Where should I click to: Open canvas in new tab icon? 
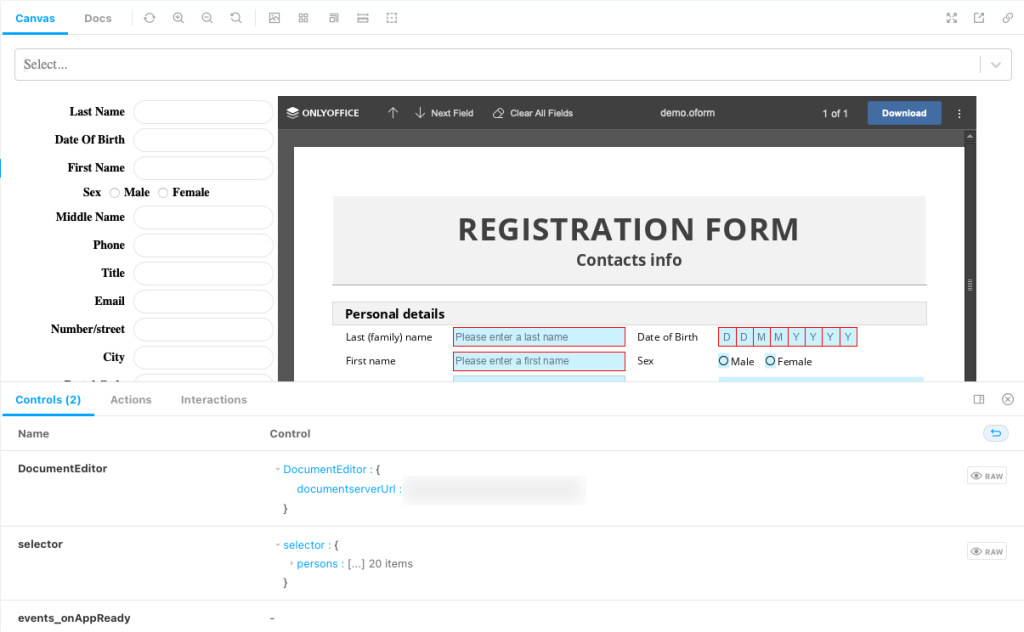[979, 17]
